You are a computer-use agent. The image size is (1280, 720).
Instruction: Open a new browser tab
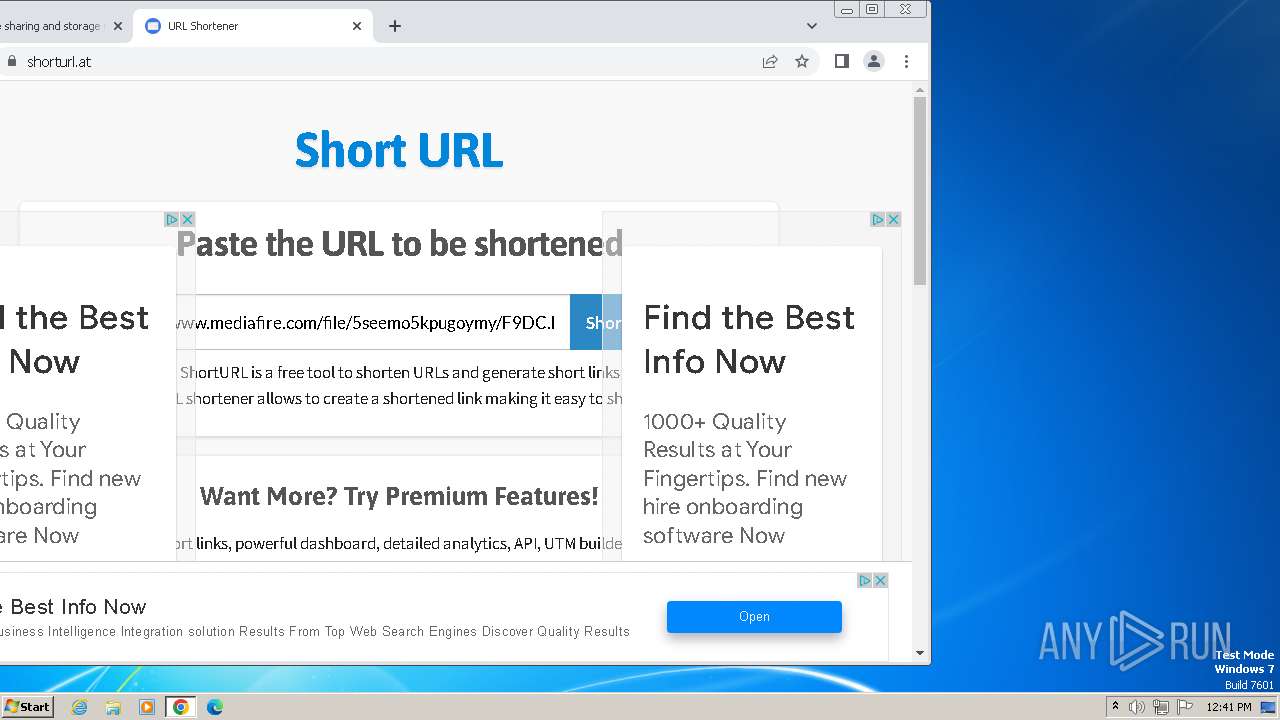tap(395, 26)
